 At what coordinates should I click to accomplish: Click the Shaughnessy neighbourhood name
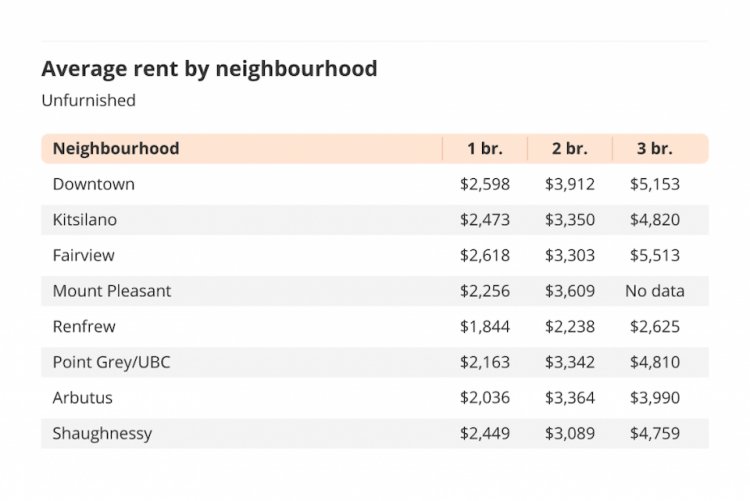(102, 434)
